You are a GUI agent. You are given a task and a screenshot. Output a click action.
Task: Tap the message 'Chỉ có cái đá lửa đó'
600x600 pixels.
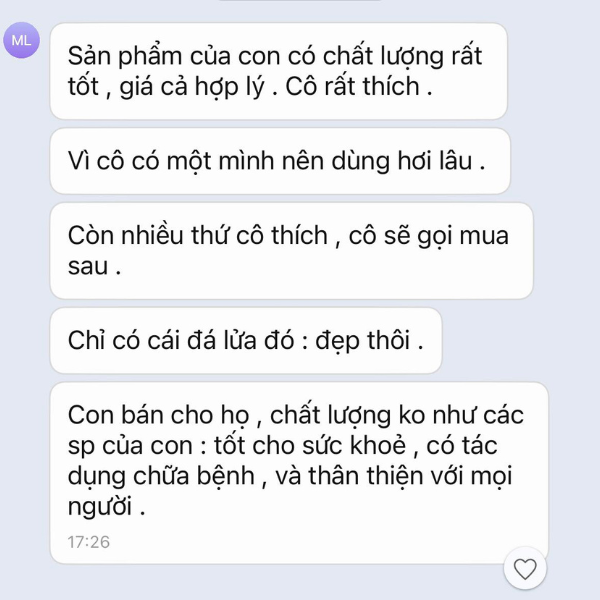tap(246, 340)
